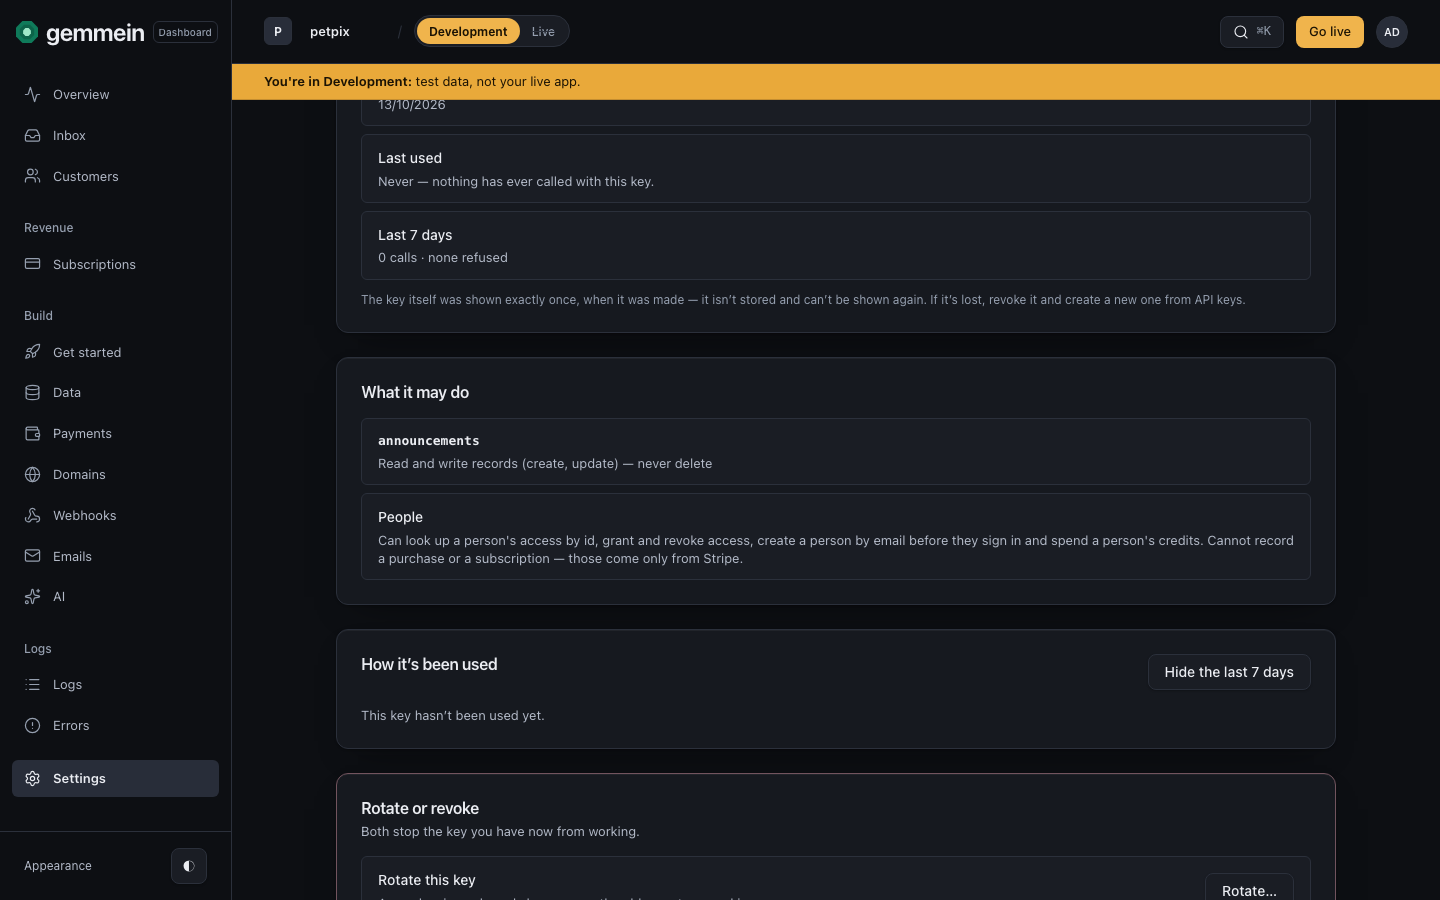The width and height of the screenshot is (1440, 900).
Task: Click "This key hasn't been used yet."
Action: pyautogui.click(x=453, y=715)
